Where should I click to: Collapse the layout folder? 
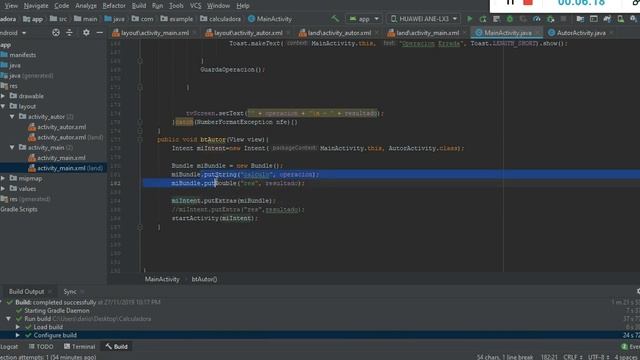coord(4,107)
